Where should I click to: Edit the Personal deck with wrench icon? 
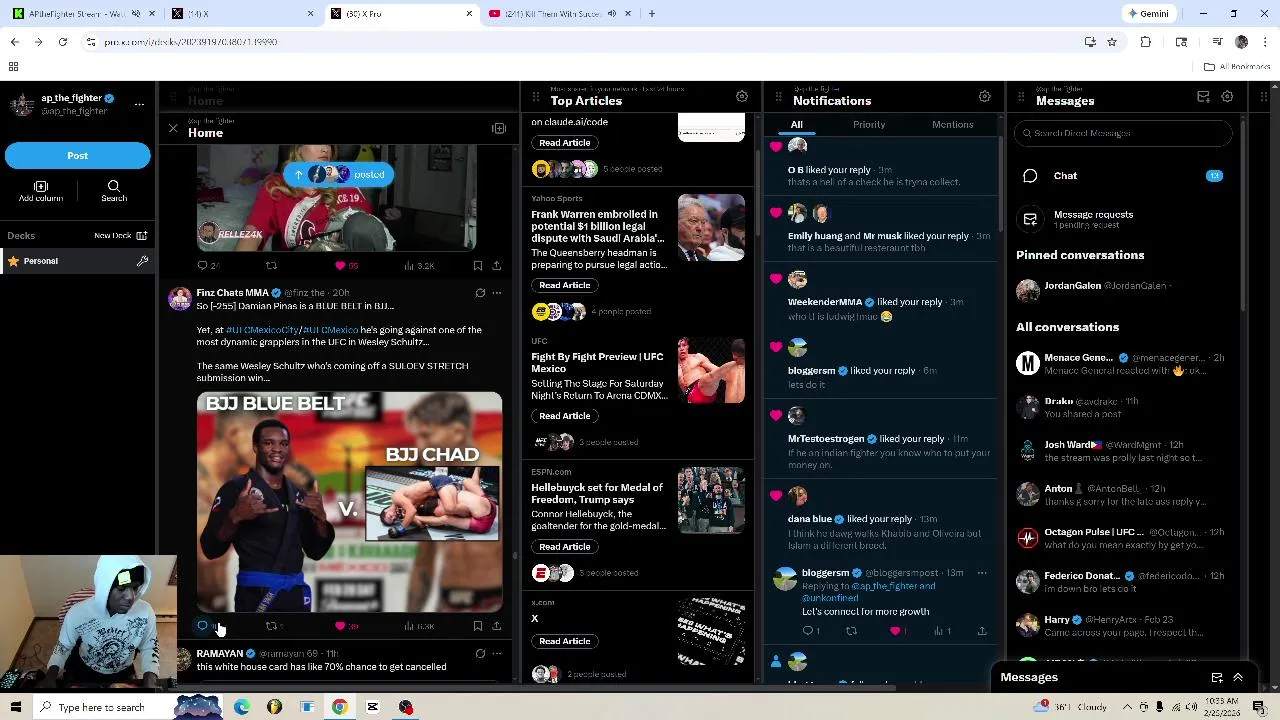tap(142, 261)
